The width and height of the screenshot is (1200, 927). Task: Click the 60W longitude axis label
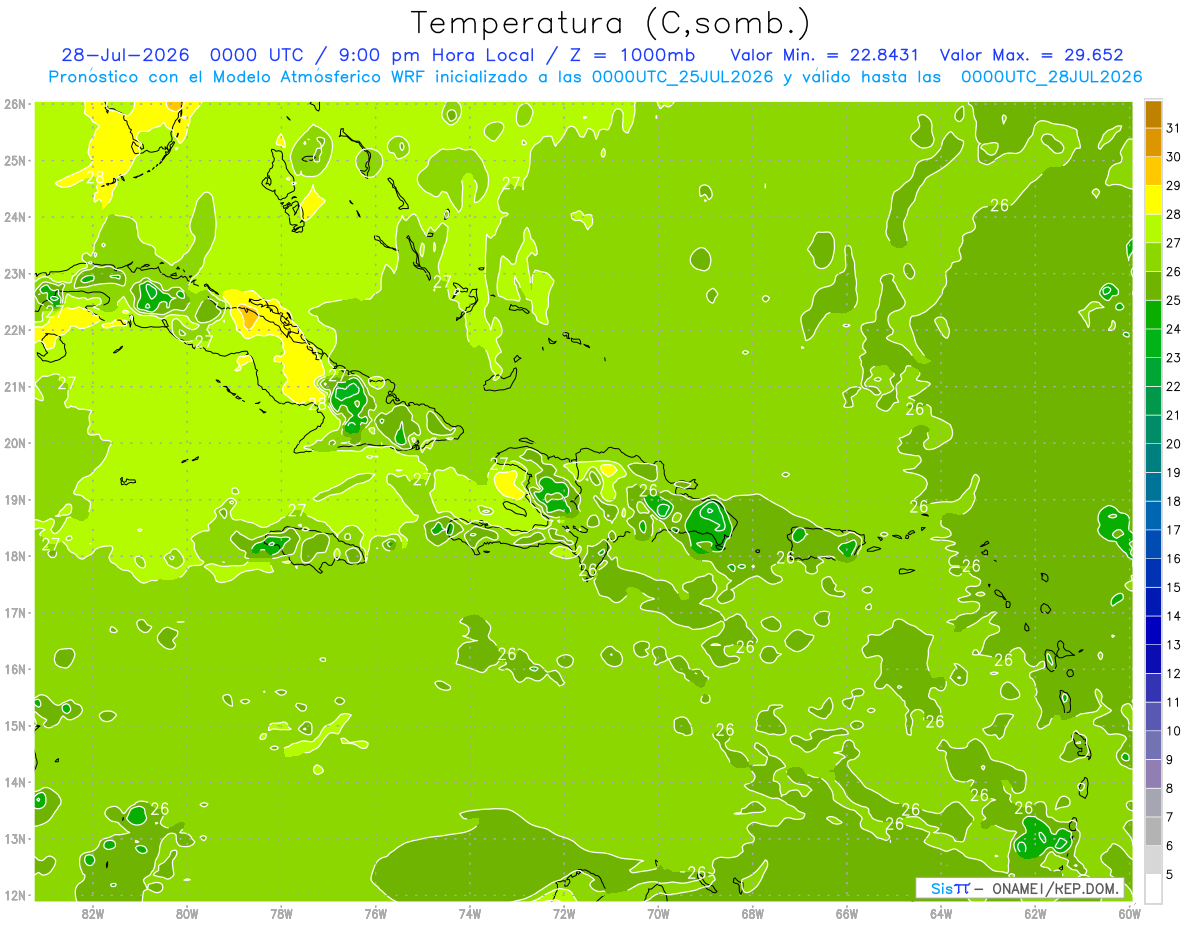(x=1129, y=913)
